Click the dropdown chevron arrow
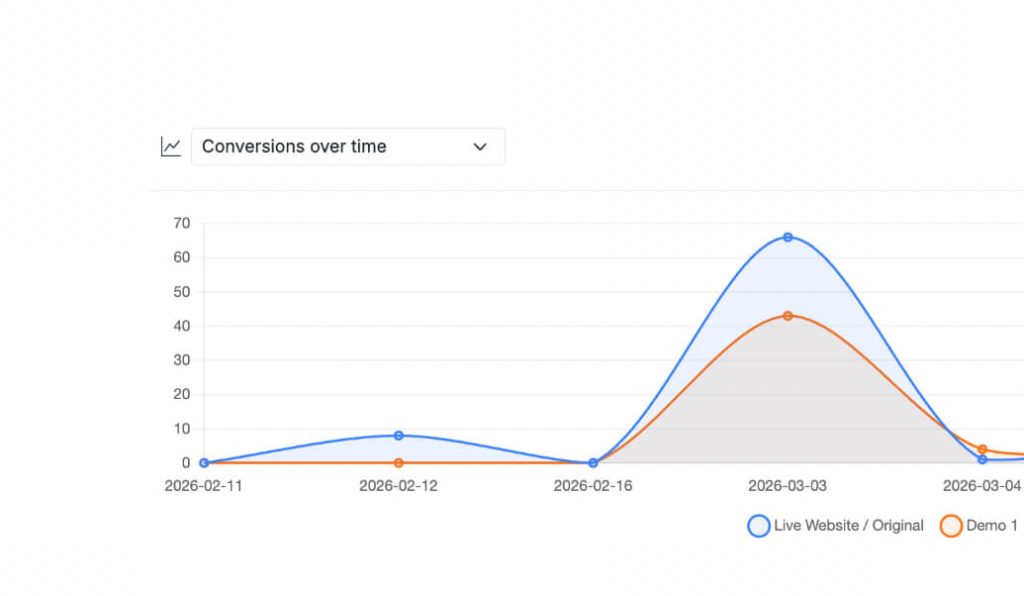The image size is (1024, 596). point(480,147)
